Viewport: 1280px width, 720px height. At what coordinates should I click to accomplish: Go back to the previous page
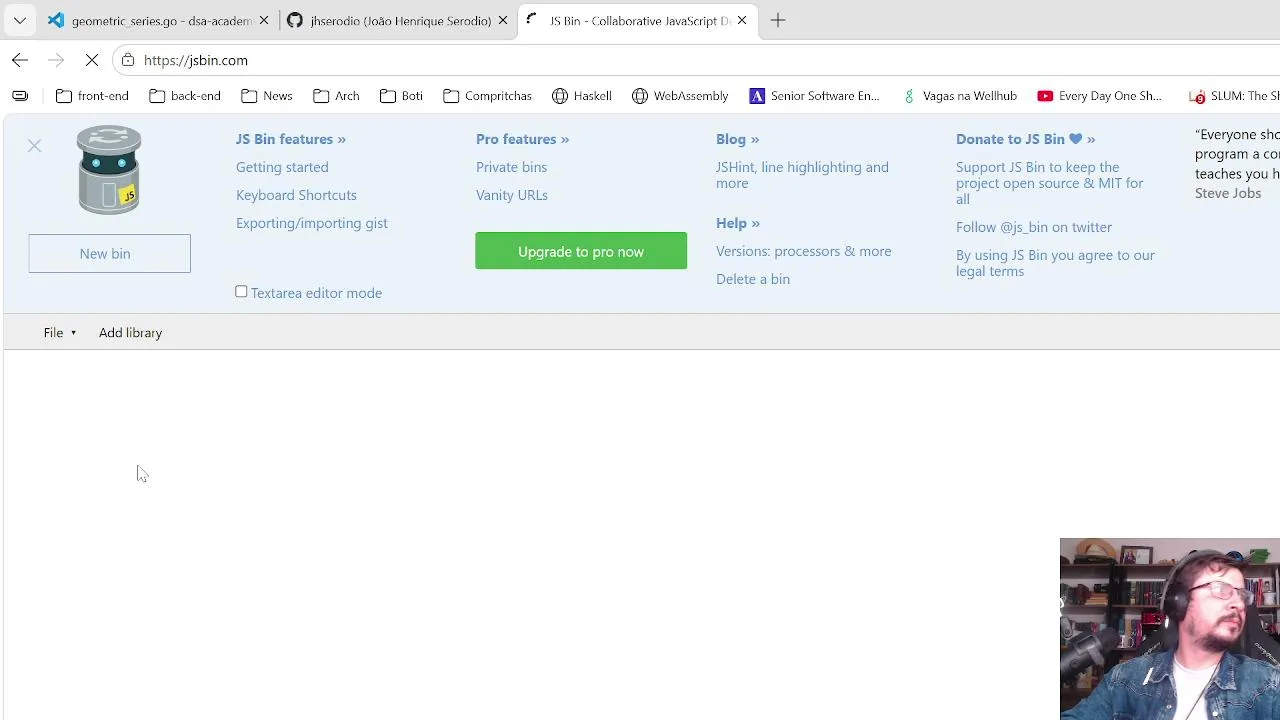click(x=20, y=60)
